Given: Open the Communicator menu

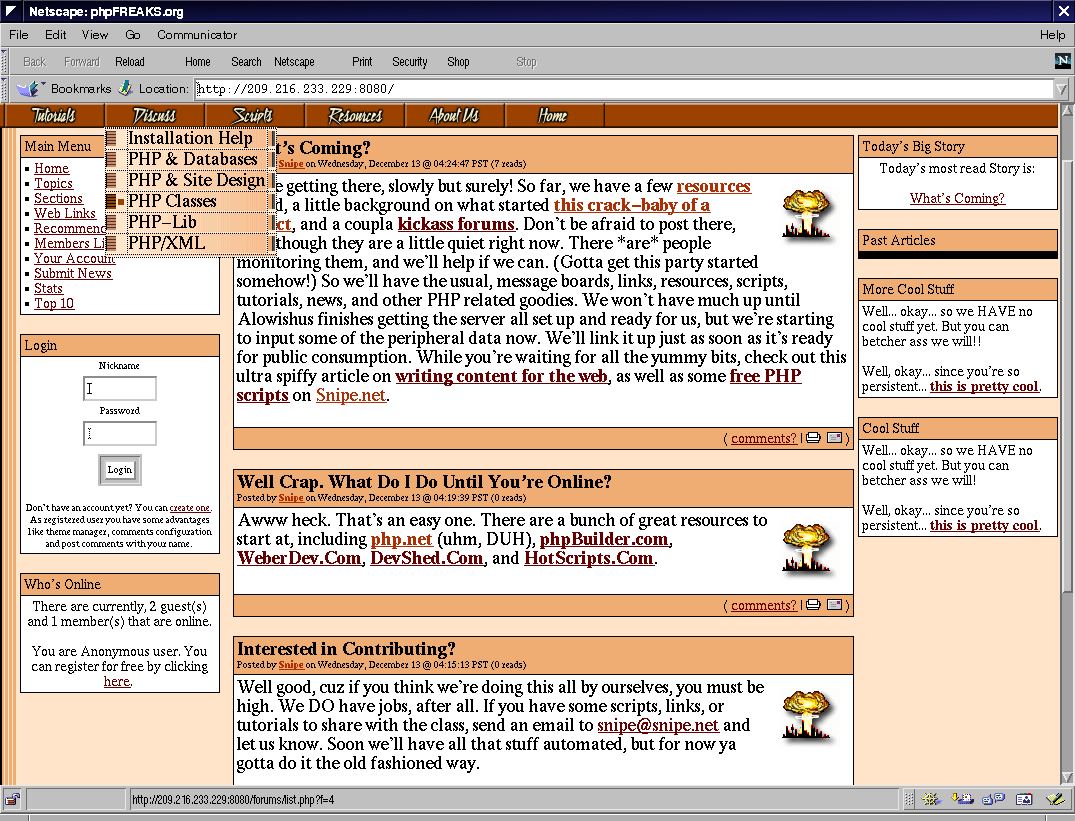Looking at the screenshot, I should pos(197,35).
